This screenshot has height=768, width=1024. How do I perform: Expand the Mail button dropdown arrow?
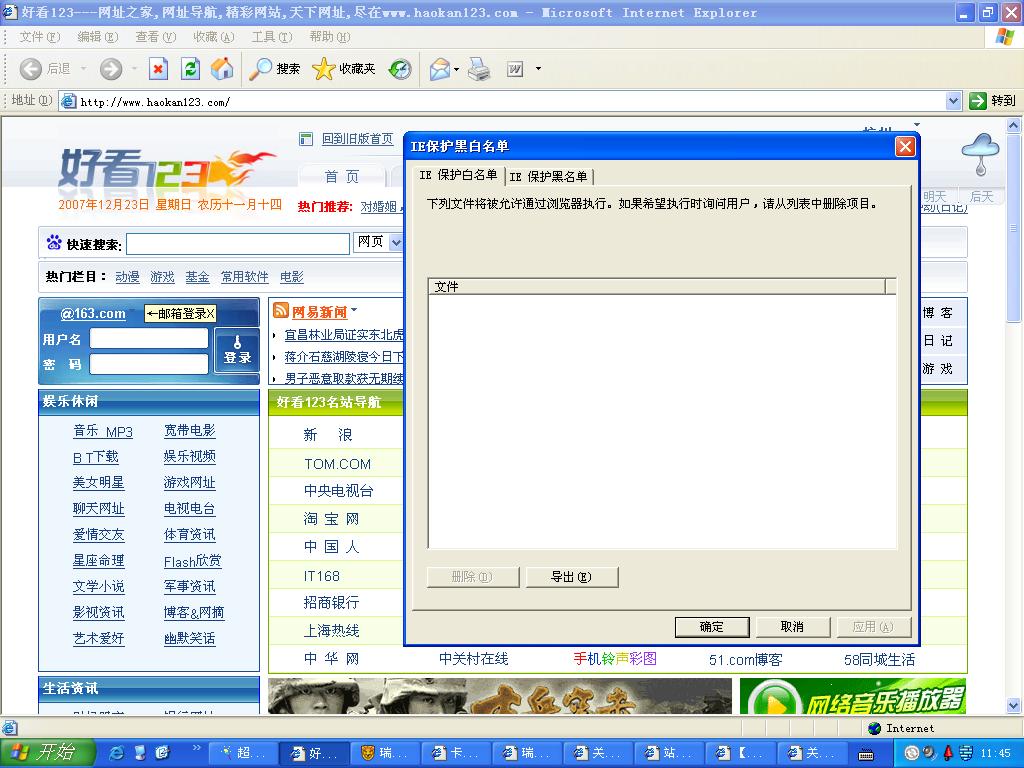456,69
